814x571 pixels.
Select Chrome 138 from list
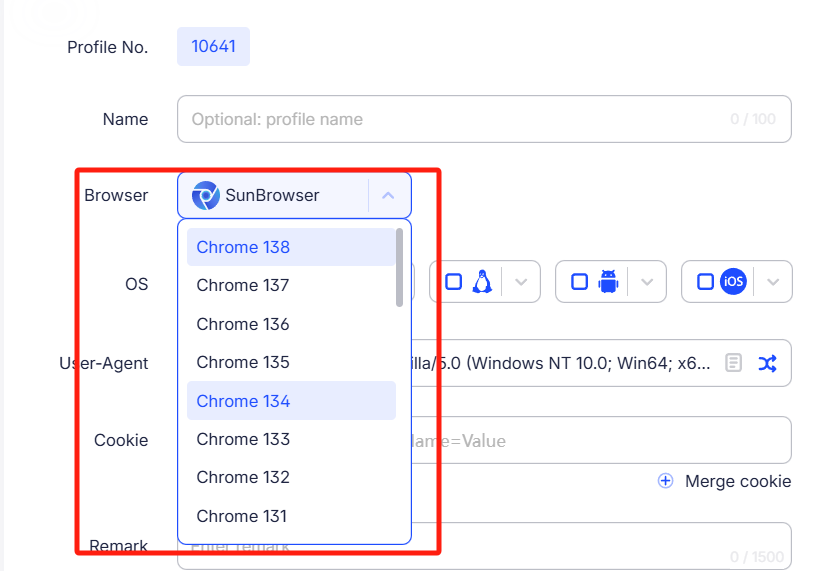click(291, 247)
